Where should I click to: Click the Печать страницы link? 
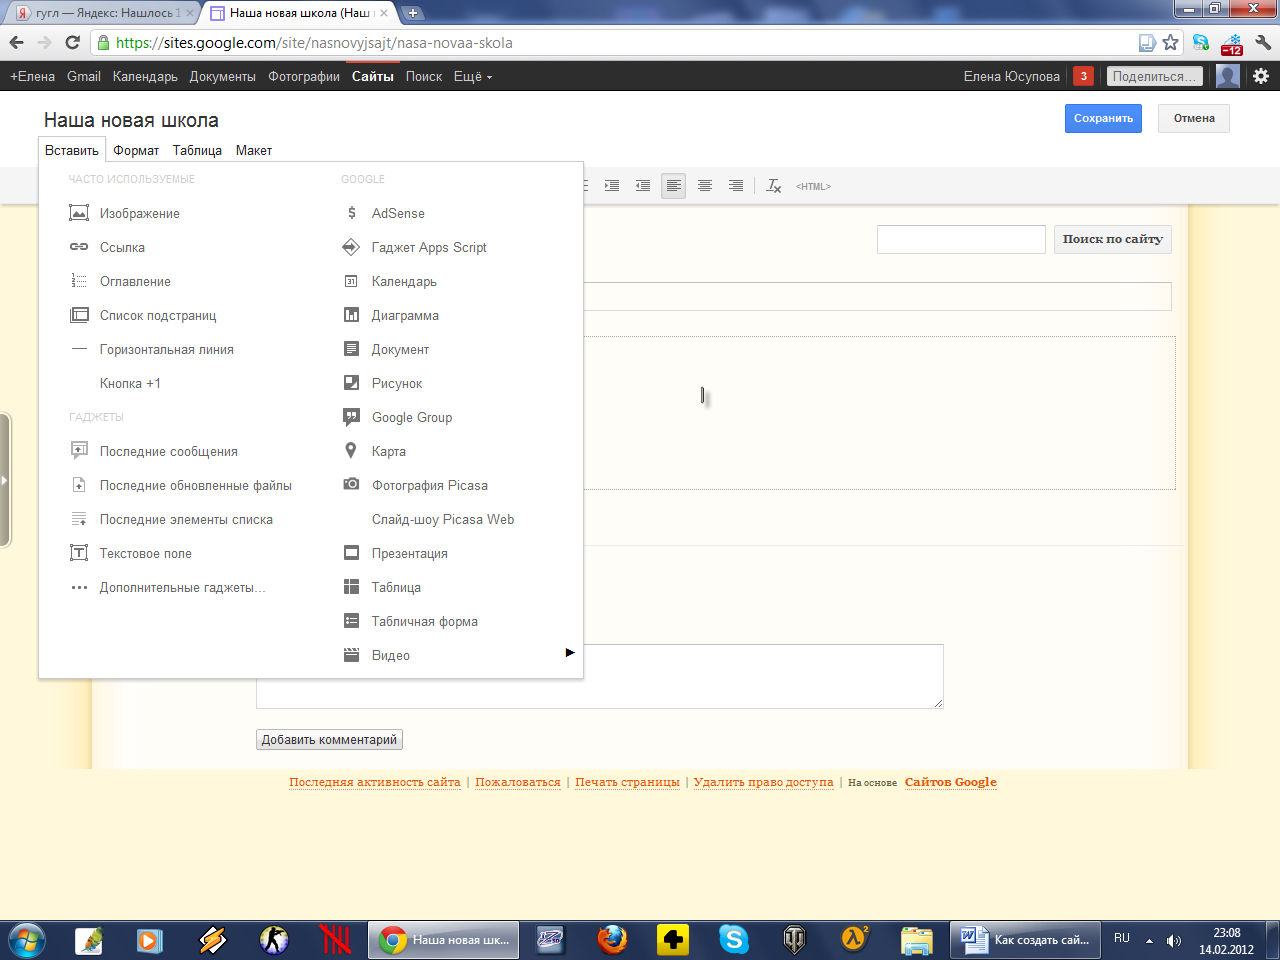627,782
